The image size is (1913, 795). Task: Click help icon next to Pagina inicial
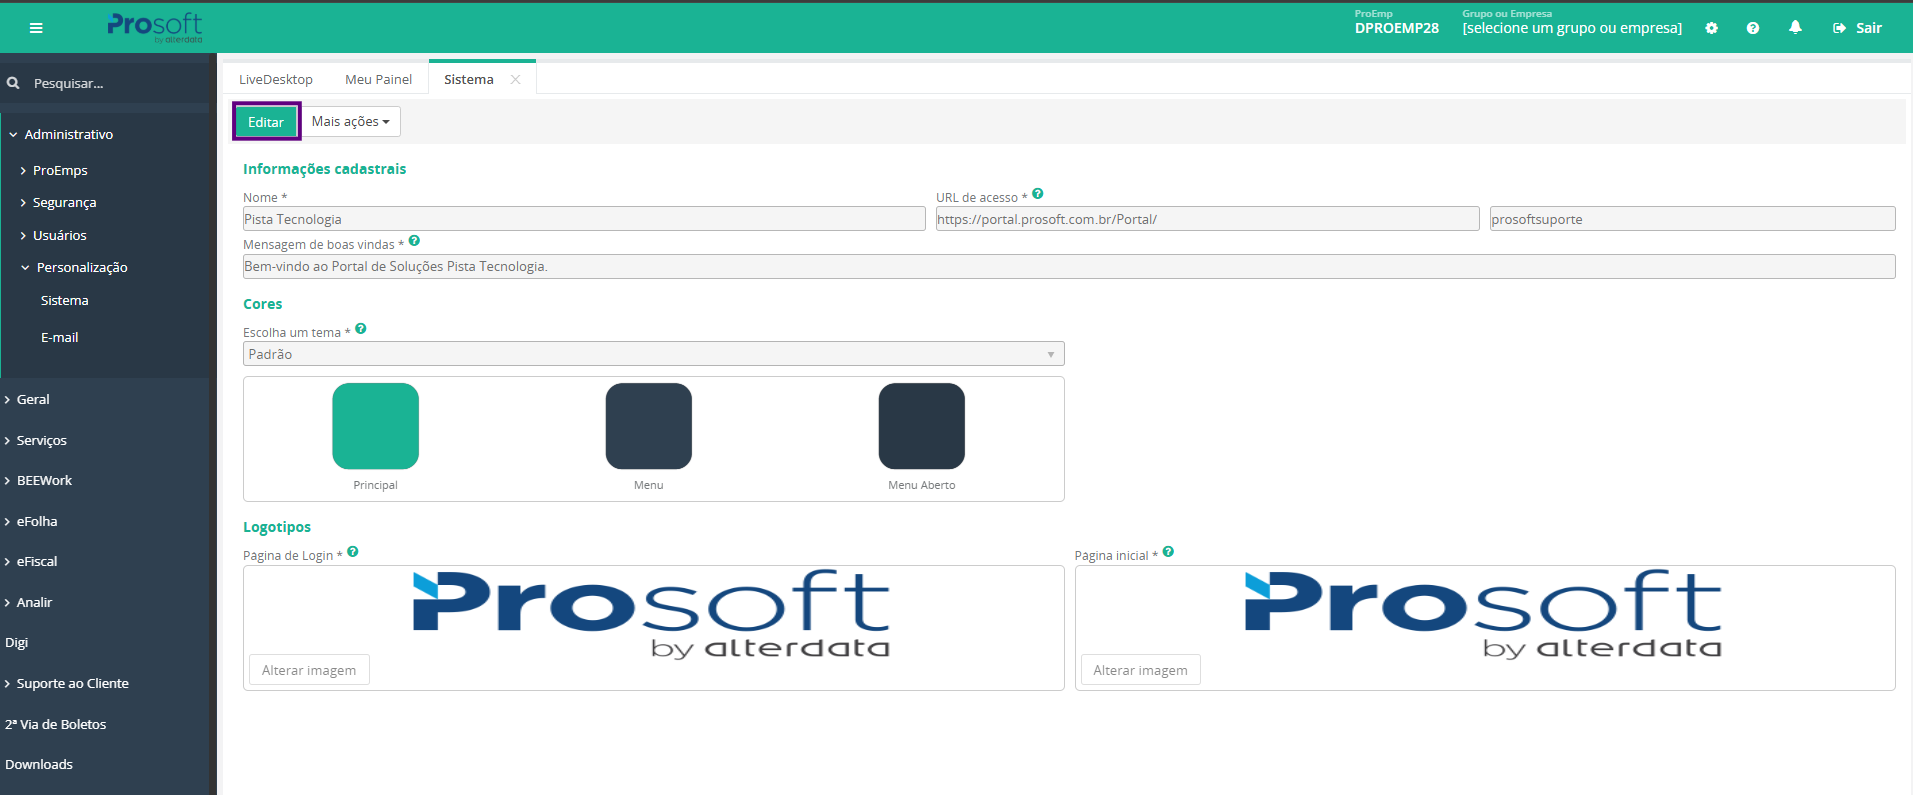[1168, 552]
